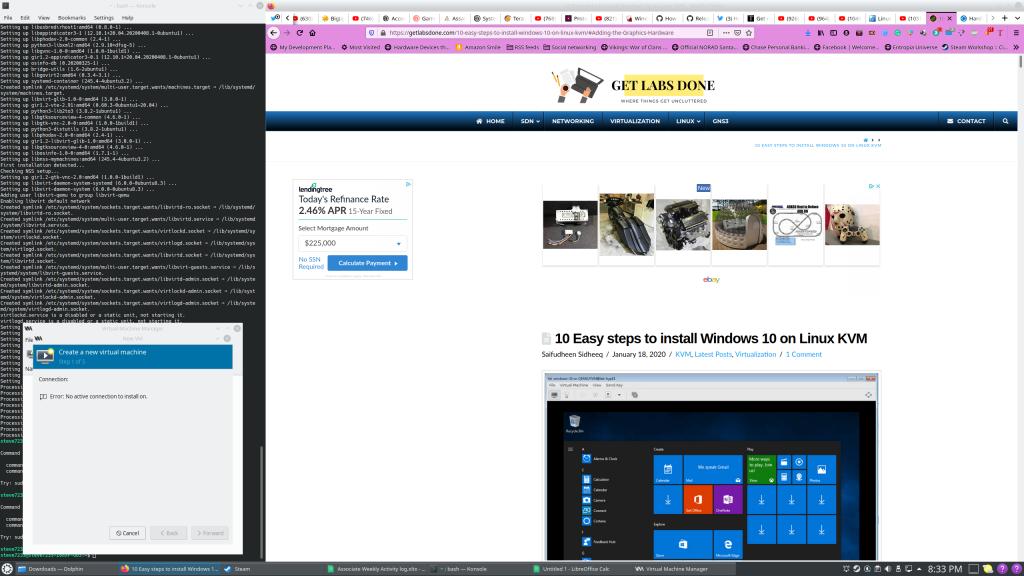Switch to Steam in the taskbar
Viewport: 1024px width, 576px height.
click(238, 568)
